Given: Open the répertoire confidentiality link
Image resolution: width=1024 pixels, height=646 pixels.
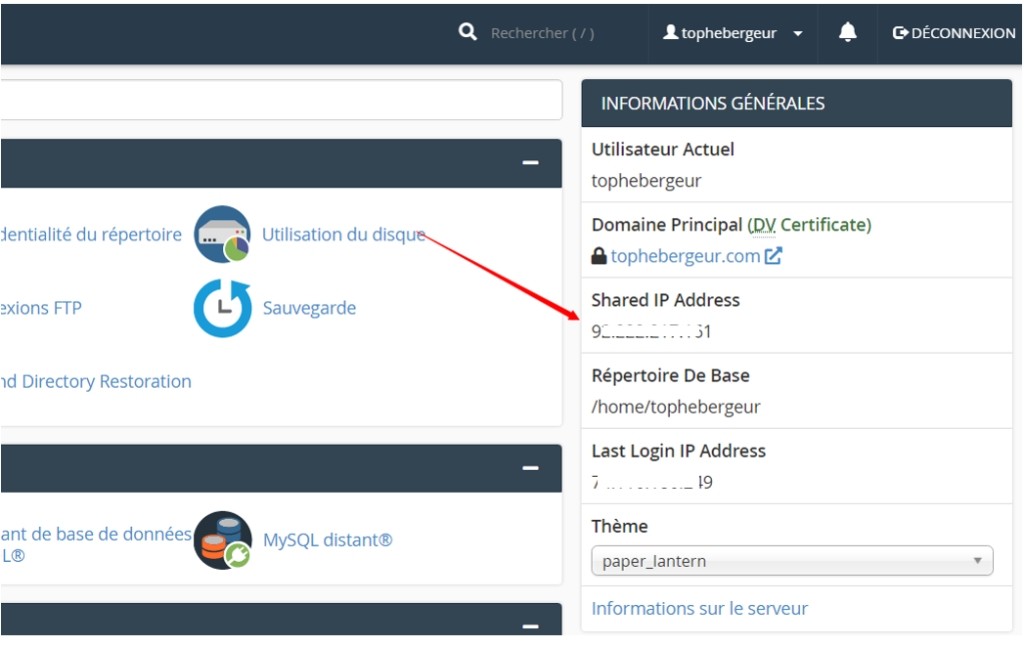Looking at the screenshot, I should (x=91, y=234).
